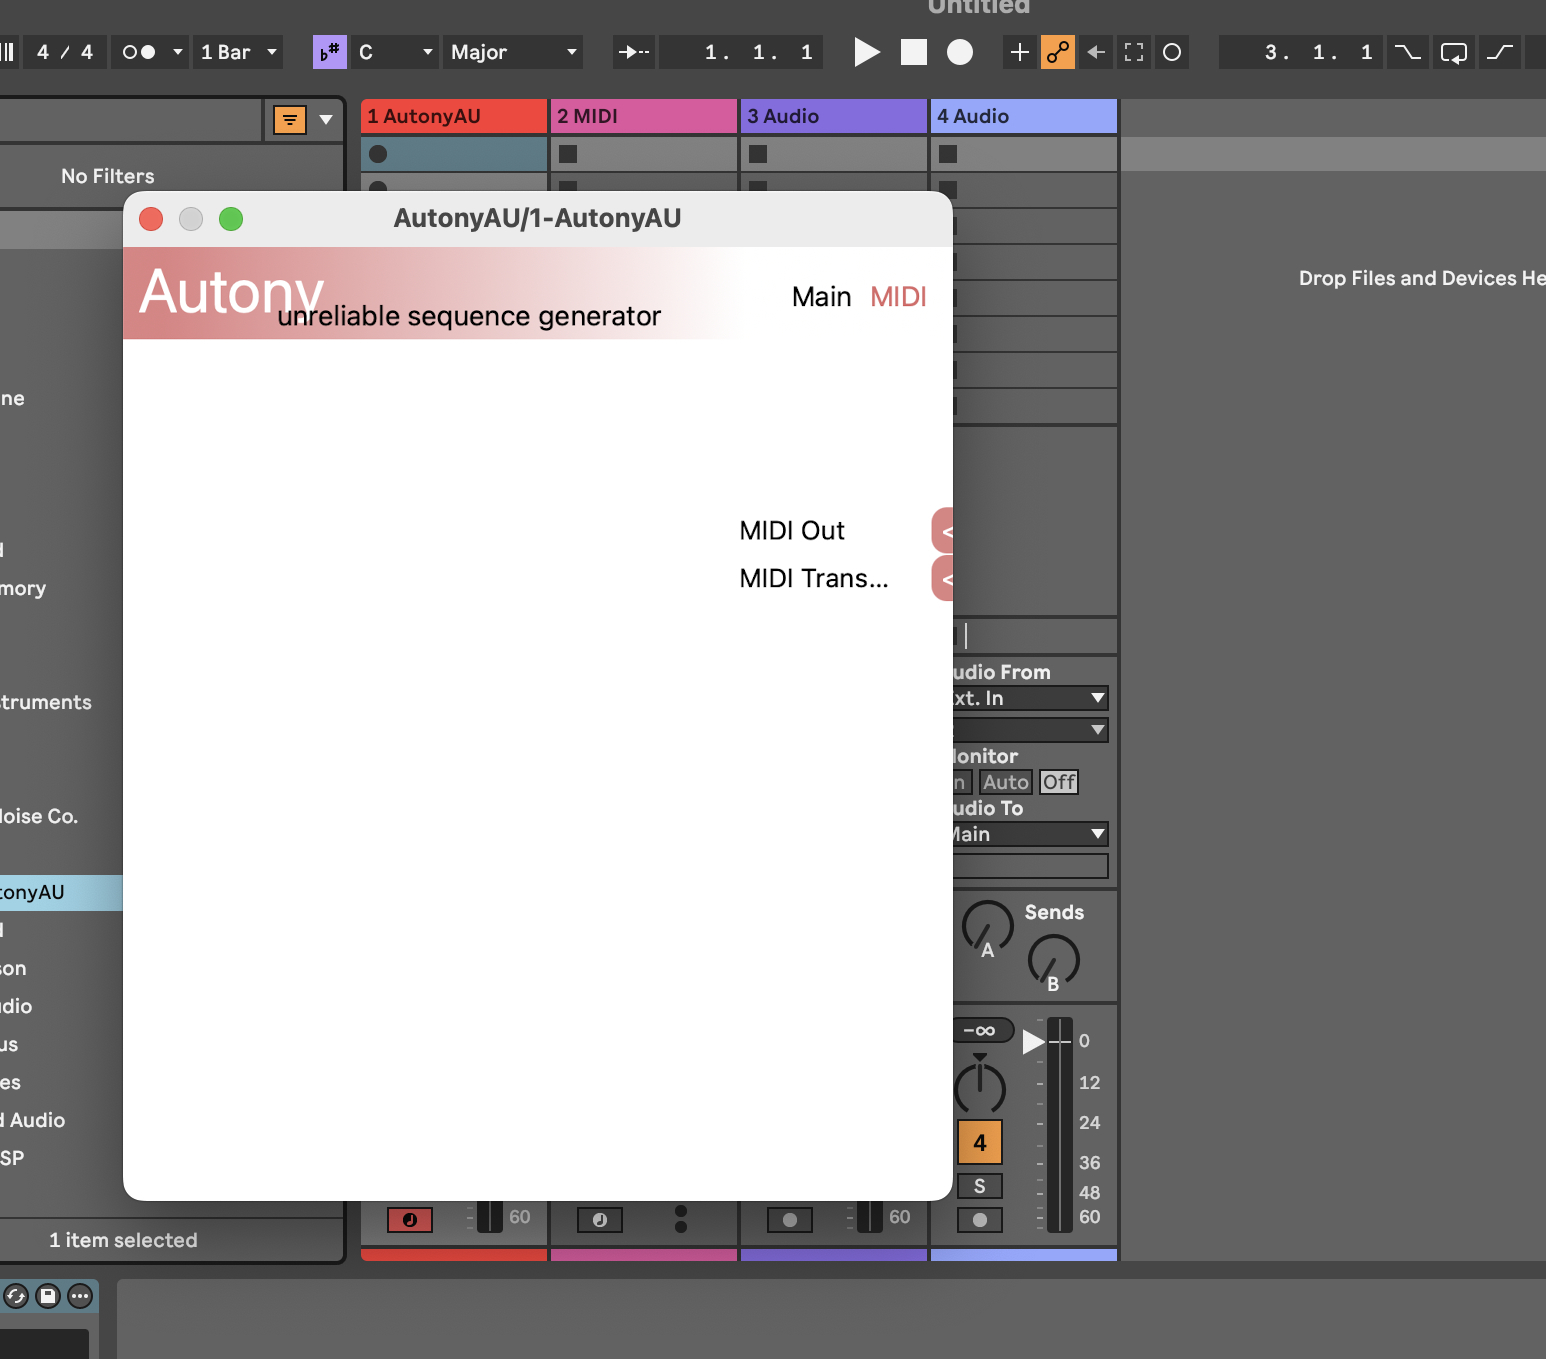Toggle the Punch-In switch icon
This screenshot has width=1546, height=1359.
point(1407,52)
